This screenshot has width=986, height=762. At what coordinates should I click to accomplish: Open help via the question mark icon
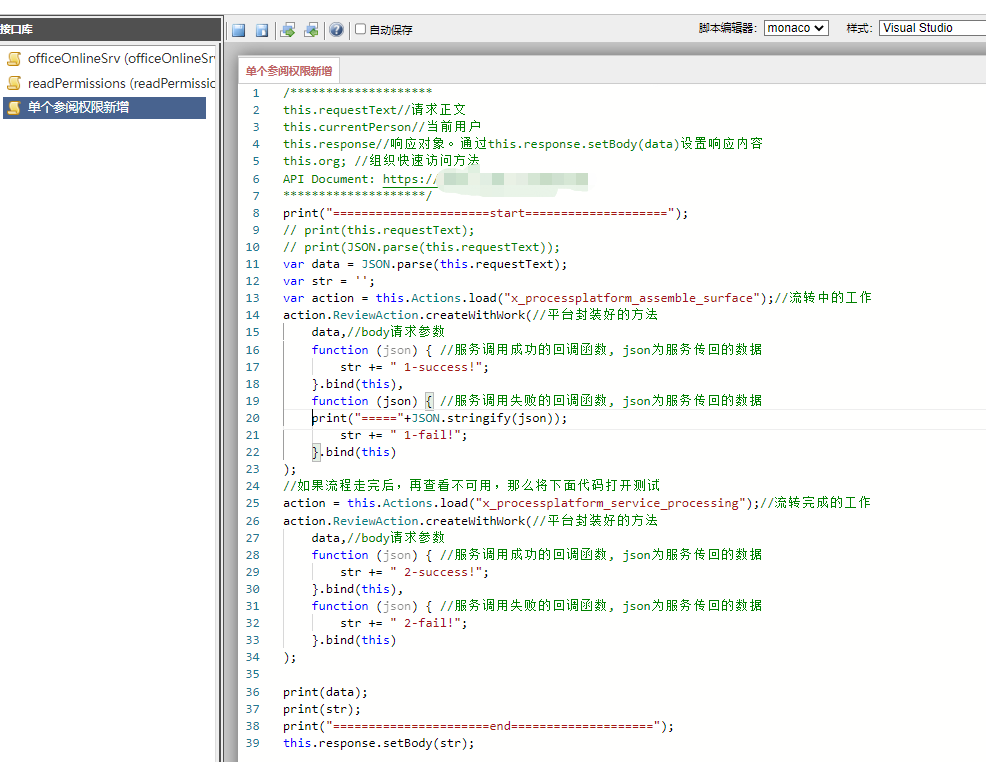(336, 30)
